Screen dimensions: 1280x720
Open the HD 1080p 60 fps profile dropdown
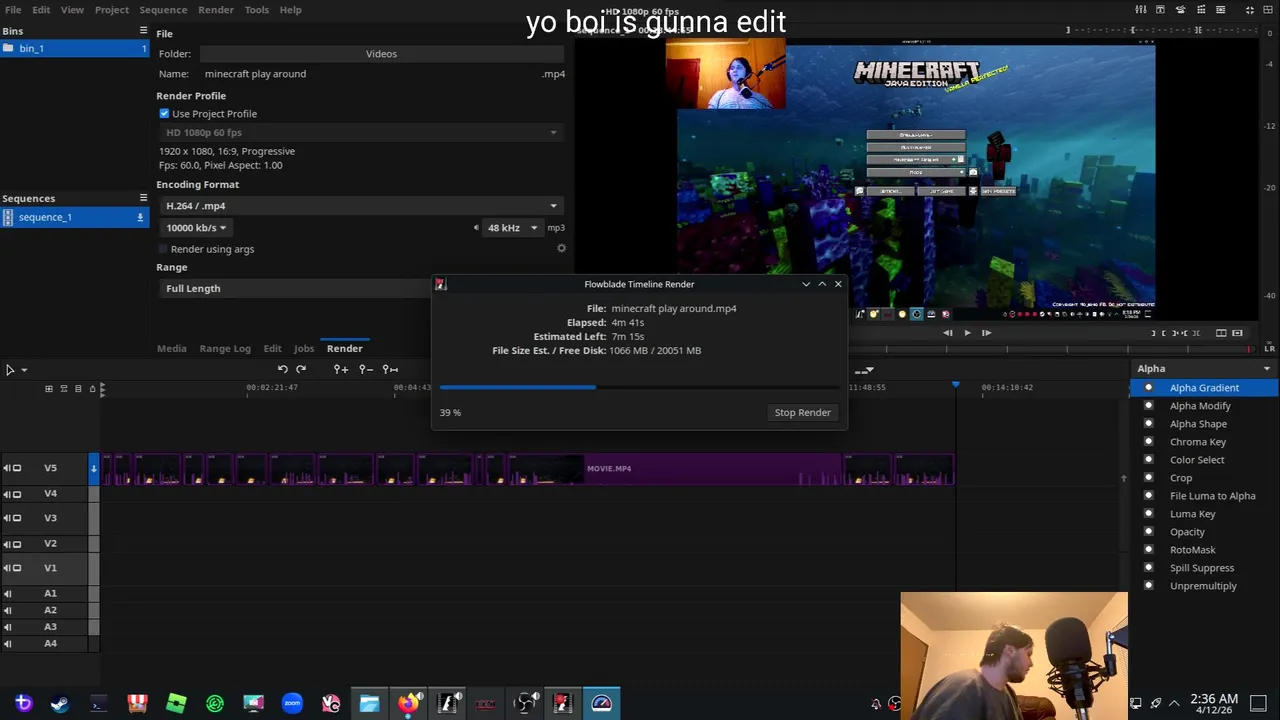(x=360, y=132)
